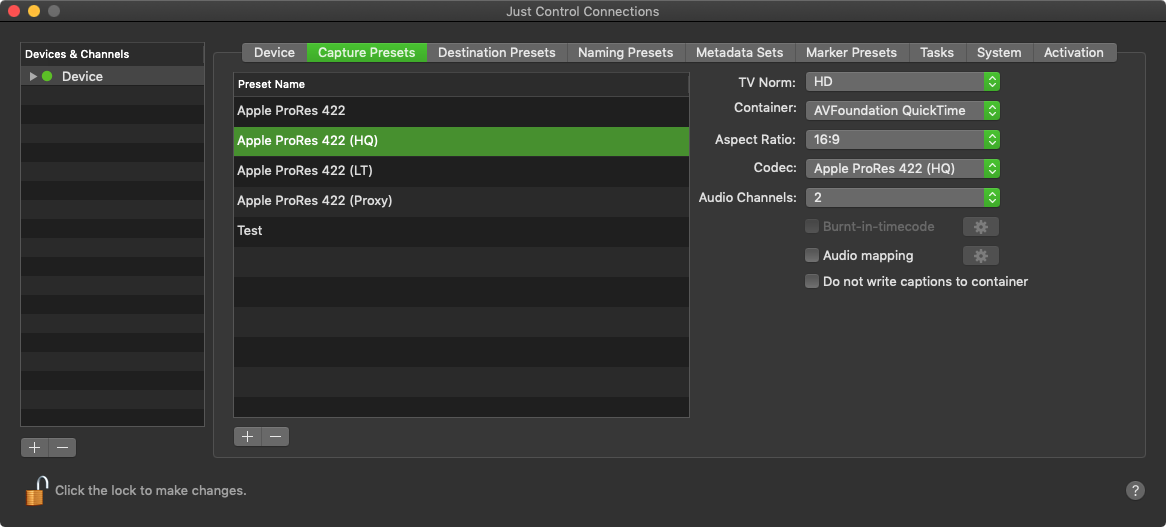The image size is (1166, 527).
Task: Open Audio mapping gear settings
Action: (x=981, y=256)
